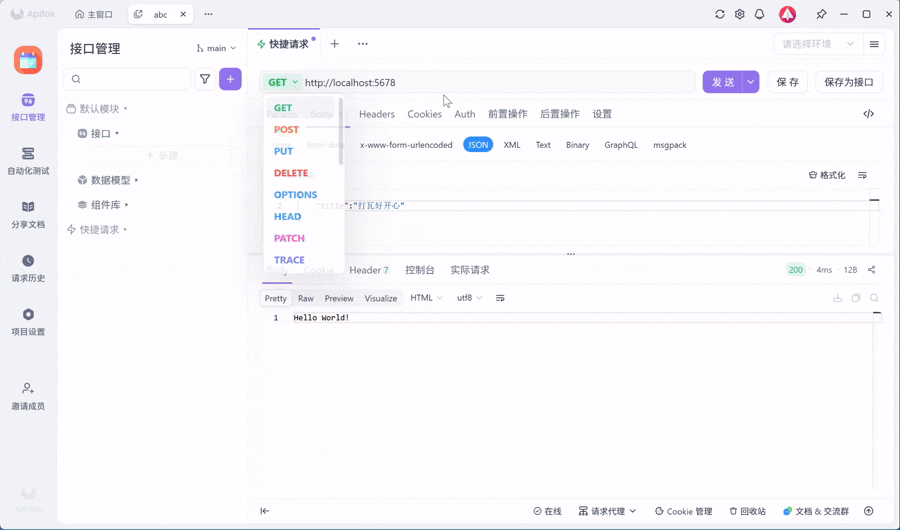The image size is (900, 530).
Task: Switch to the Headers request tab
Action: point(377,114)
